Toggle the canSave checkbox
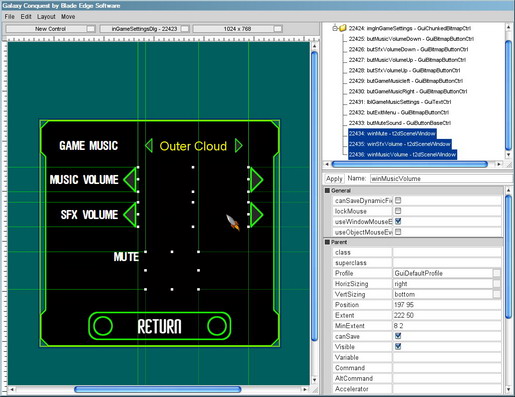Screen dimensions: 515x397 (x=398, y=336)
